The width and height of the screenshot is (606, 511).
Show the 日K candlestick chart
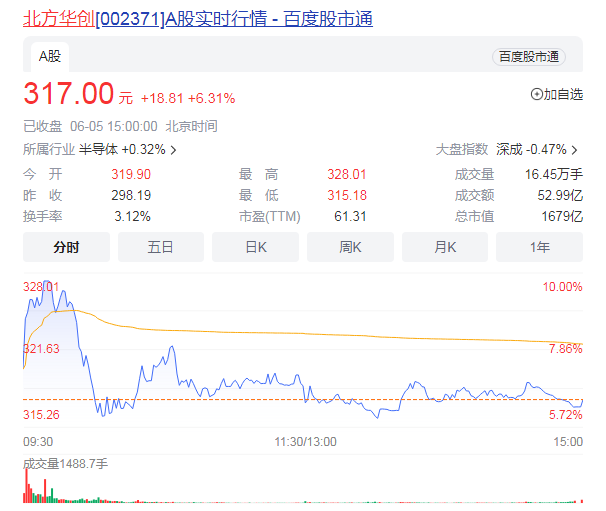coord(255,247)
